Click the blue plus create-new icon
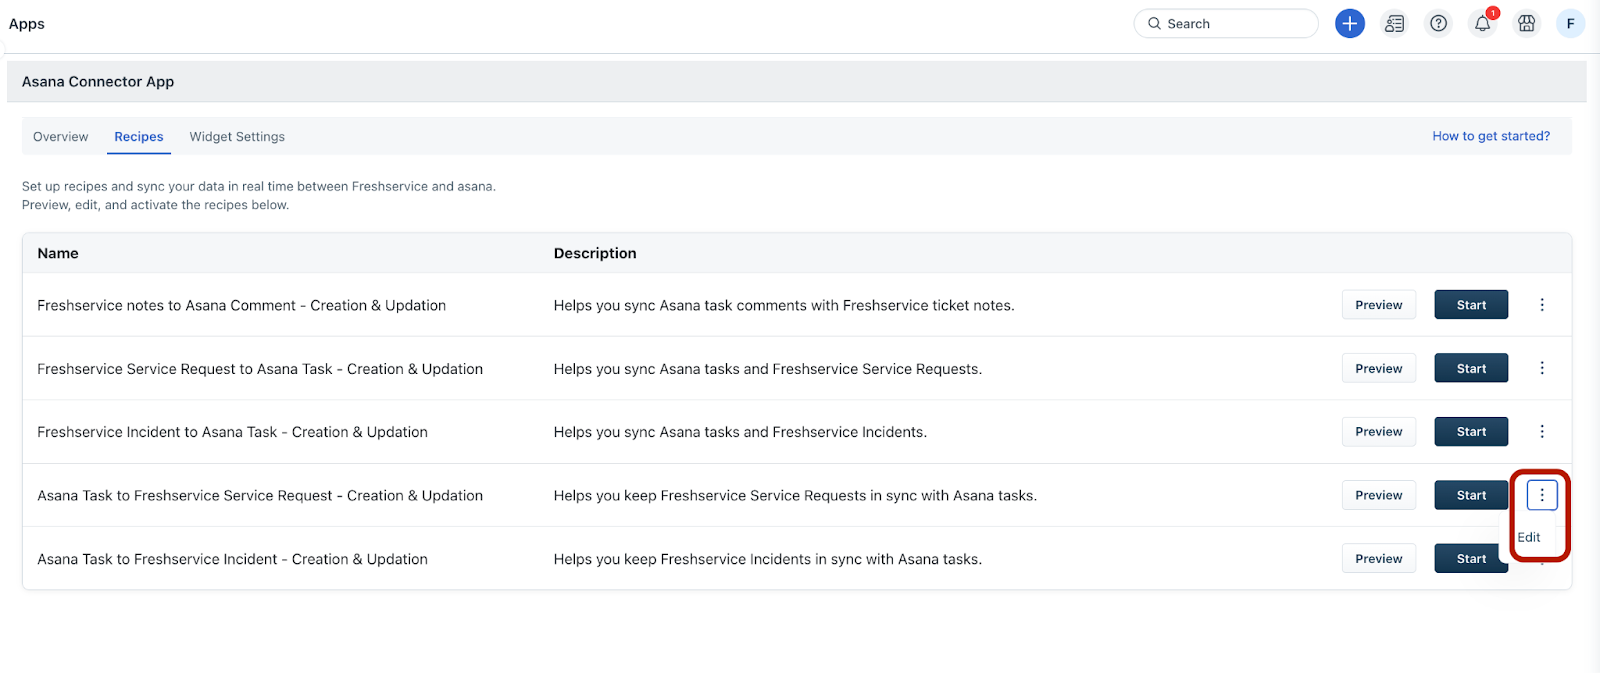This screenshot has width=1600, height=673. click(x=1349, y=23)
